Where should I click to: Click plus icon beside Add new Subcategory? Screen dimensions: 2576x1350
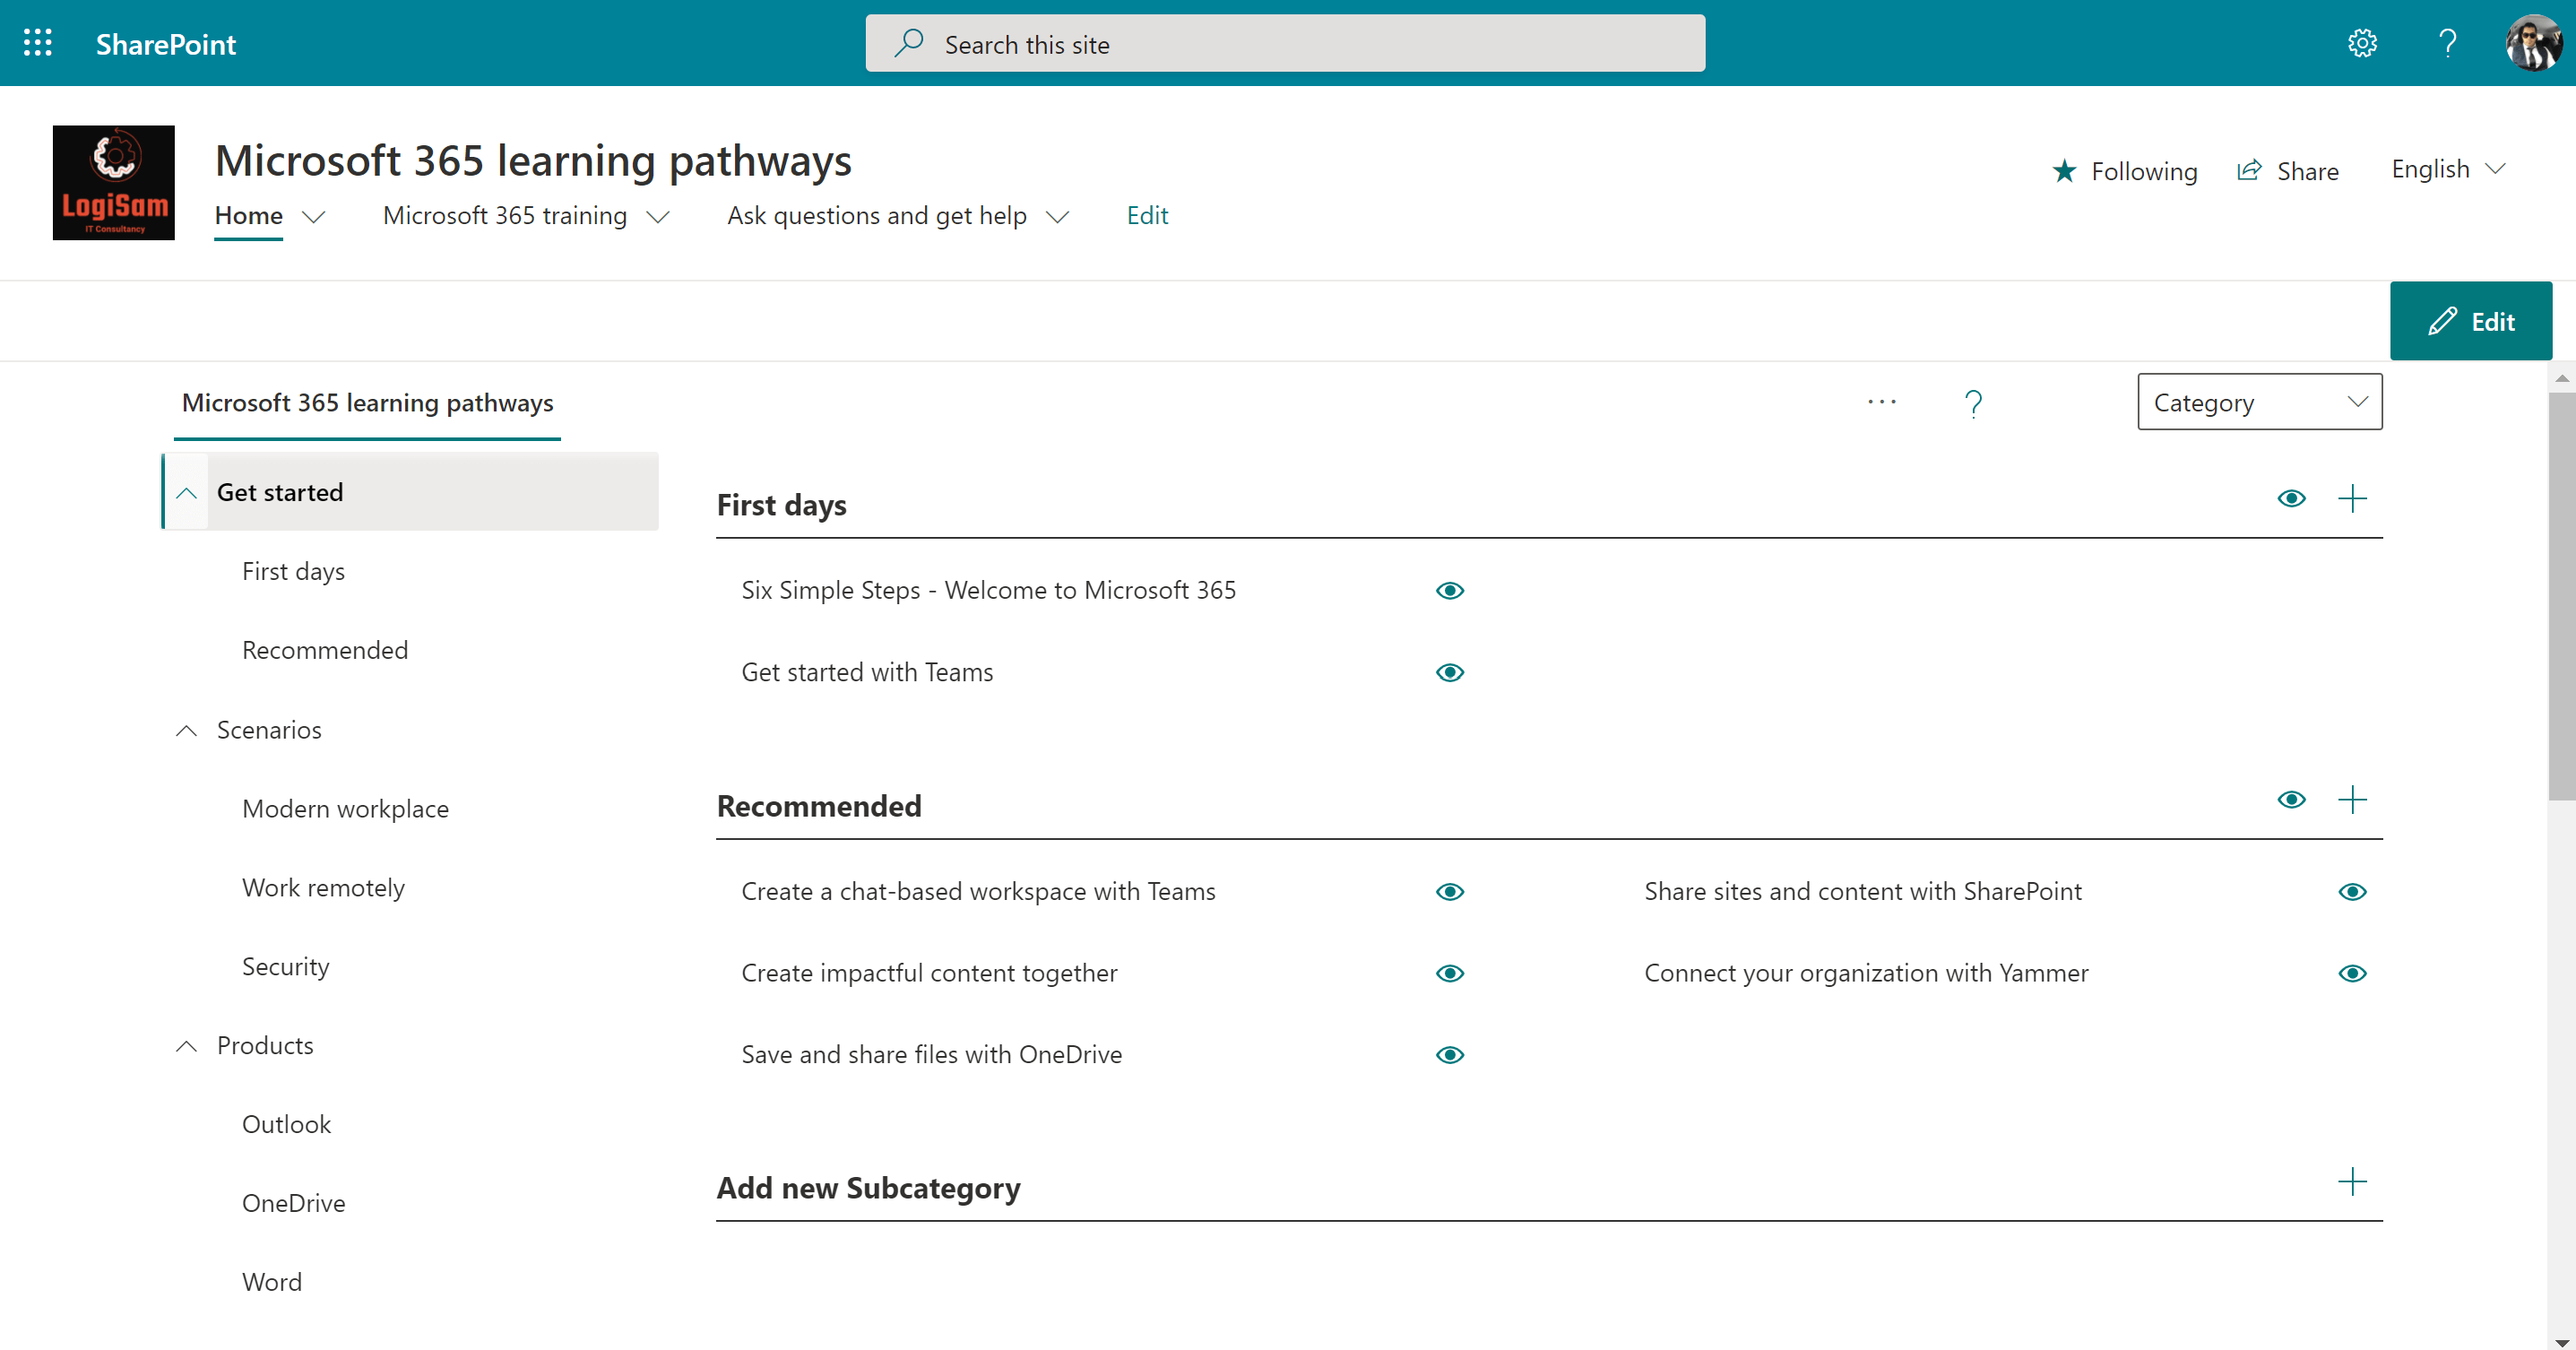pos(2352,1182)
